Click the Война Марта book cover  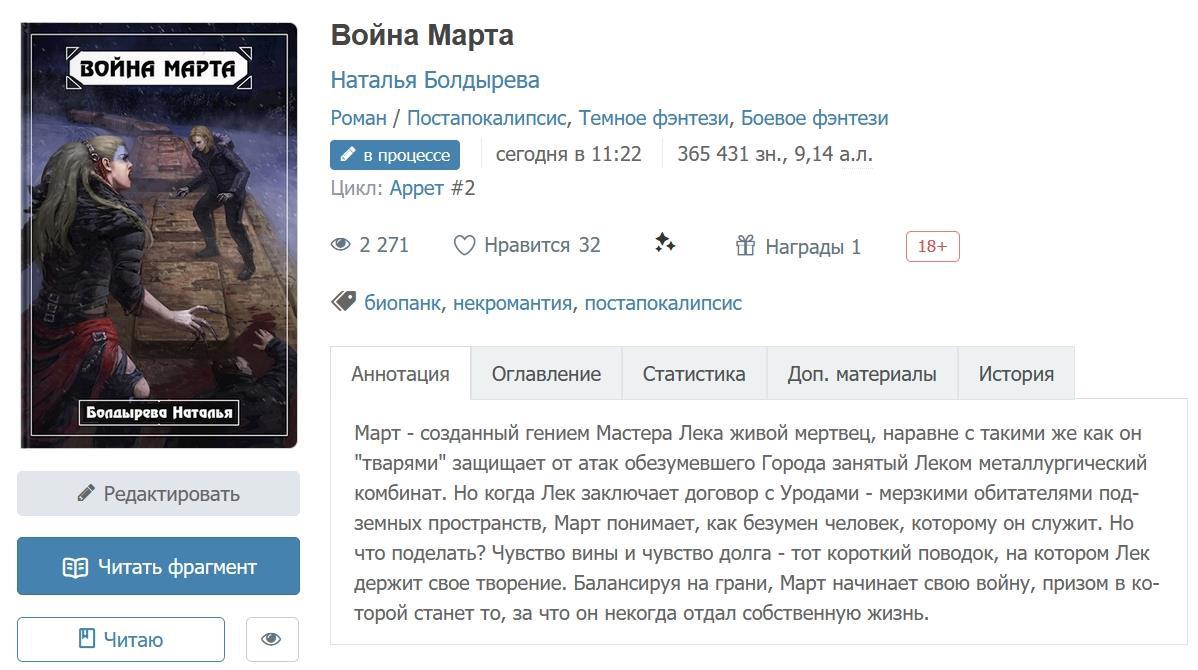[159, 235]
